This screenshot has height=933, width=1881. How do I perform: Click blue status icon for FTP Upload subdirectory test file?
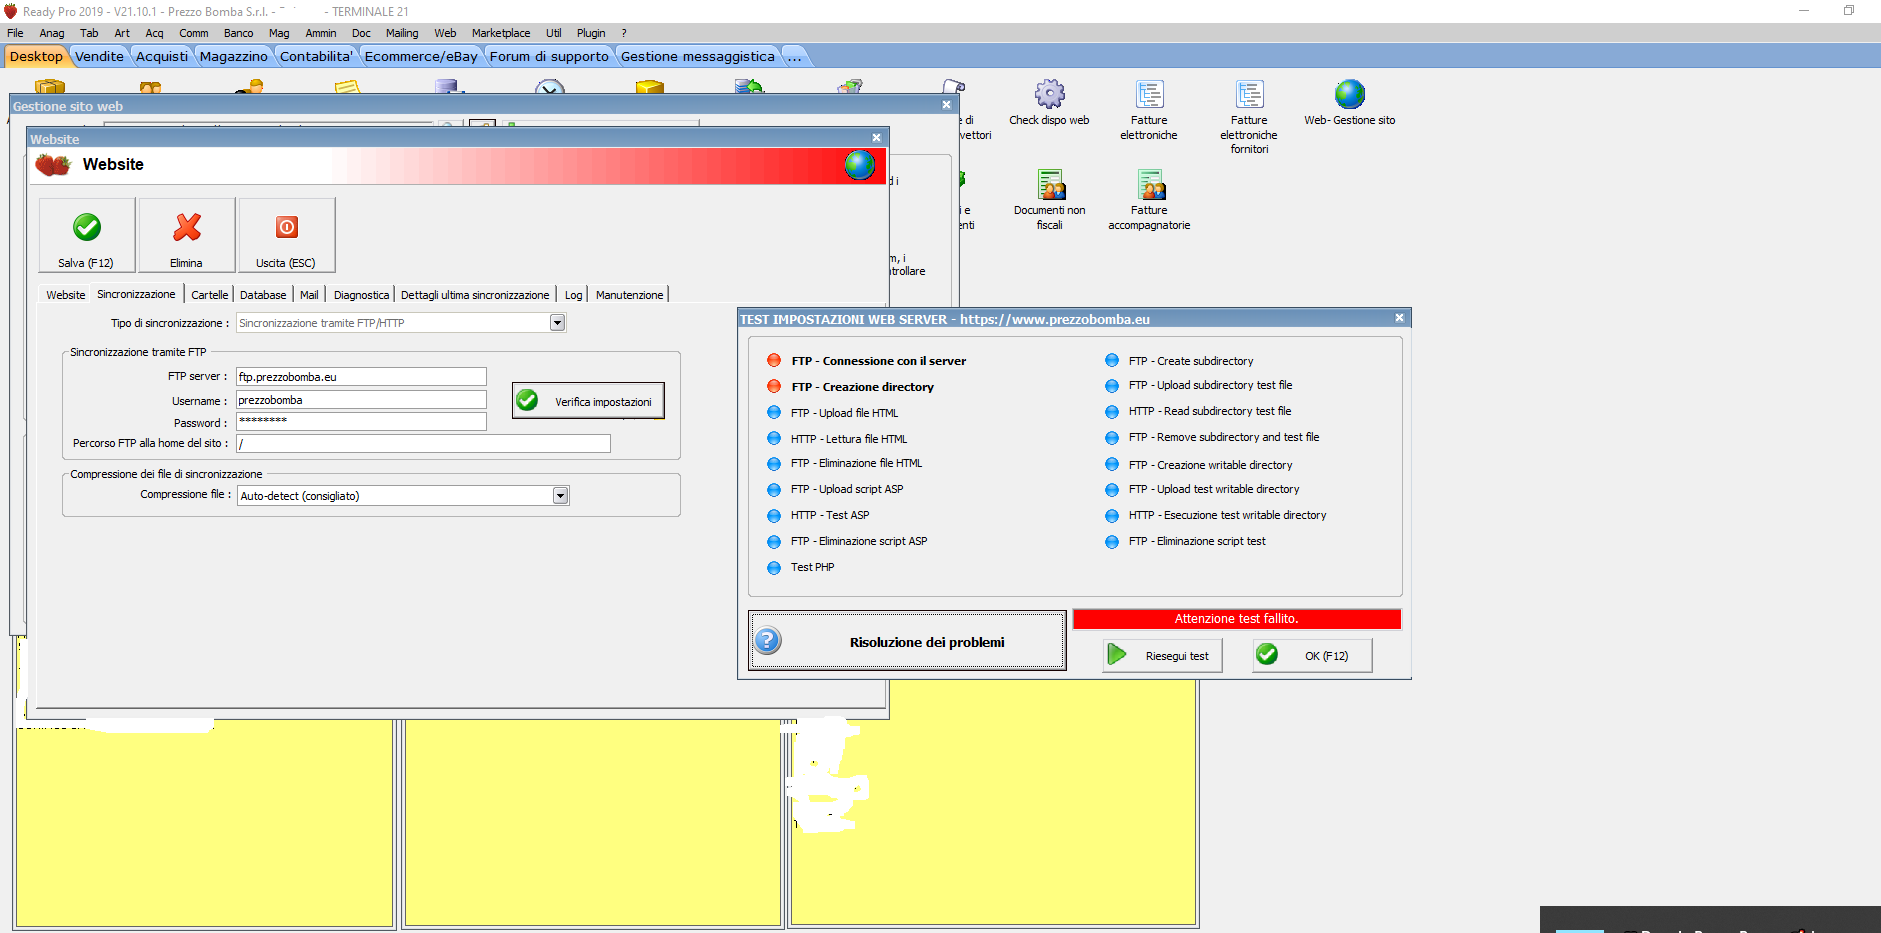tap(1112, 386)
